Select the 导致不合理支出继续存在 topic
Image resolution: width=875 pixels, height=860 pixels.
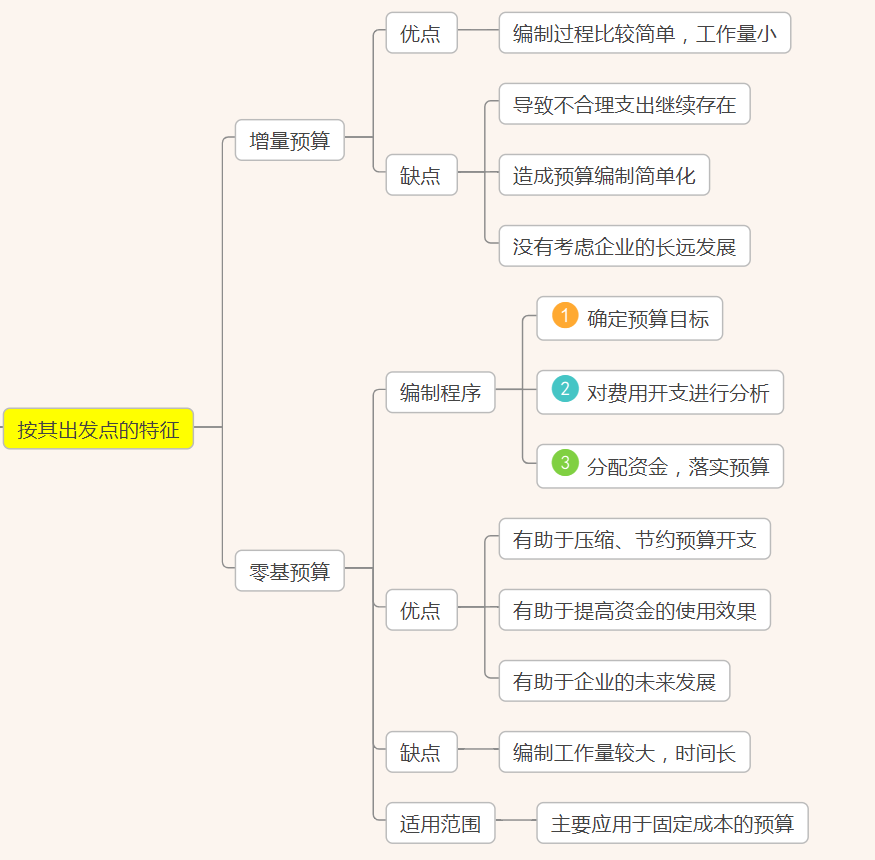[x=624, y=104]
